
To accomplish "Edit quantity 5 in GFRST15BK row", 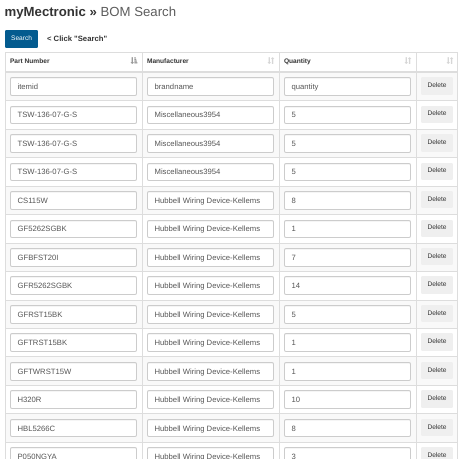I will pyautogui.click(x=347, y=314).
